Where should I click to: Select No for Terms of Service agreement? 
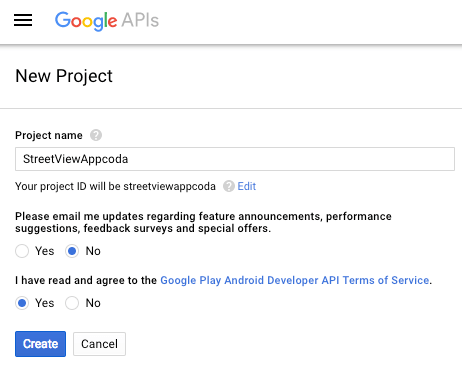(72, 303)
